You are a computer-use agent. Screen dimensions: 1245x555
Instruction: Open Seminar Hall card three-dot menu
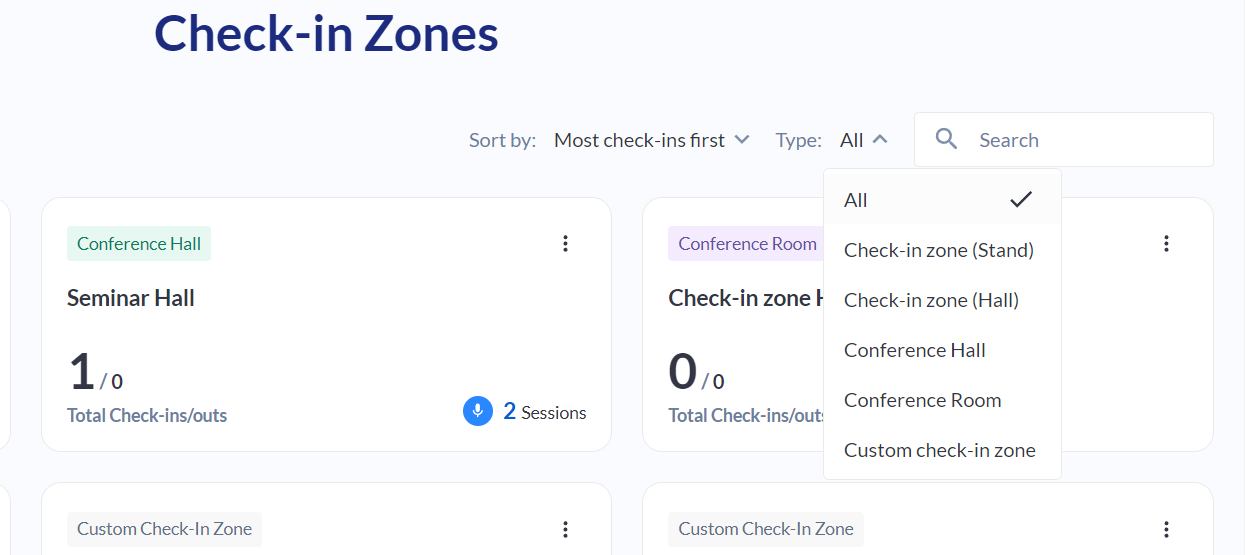pos(565,243)
